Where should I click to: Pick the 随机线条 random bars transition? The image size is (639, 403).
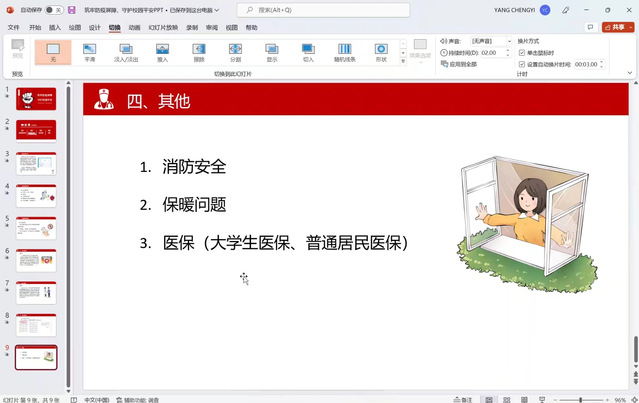click(x=344, y=52)
